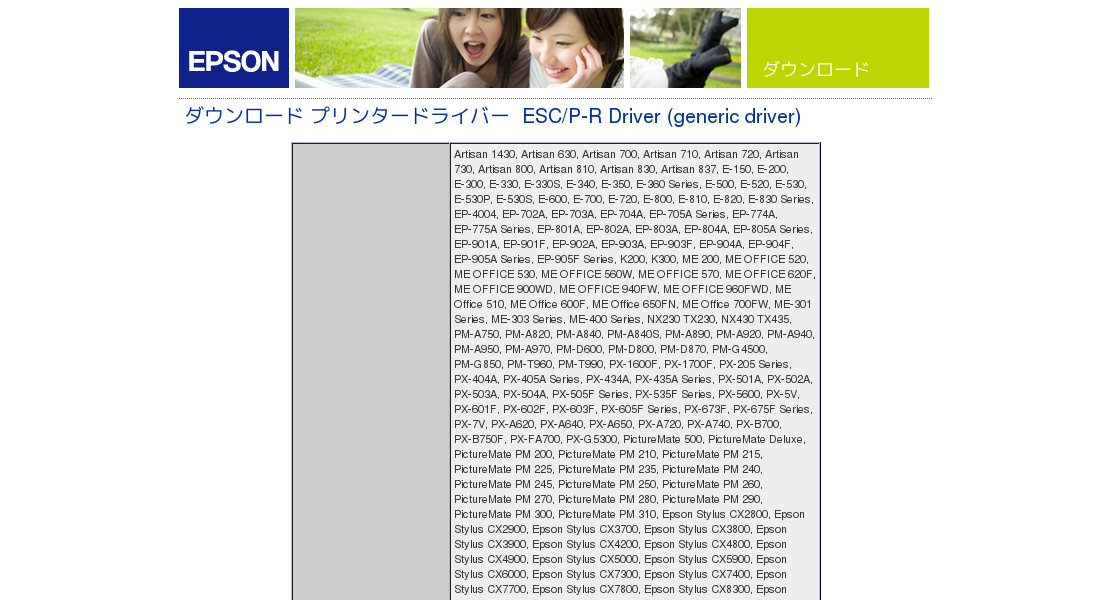The width and height of the screenshot is (1107, 600).
Task: Select "PictureMate Deluxe"
Action: [x=756, y=439]
